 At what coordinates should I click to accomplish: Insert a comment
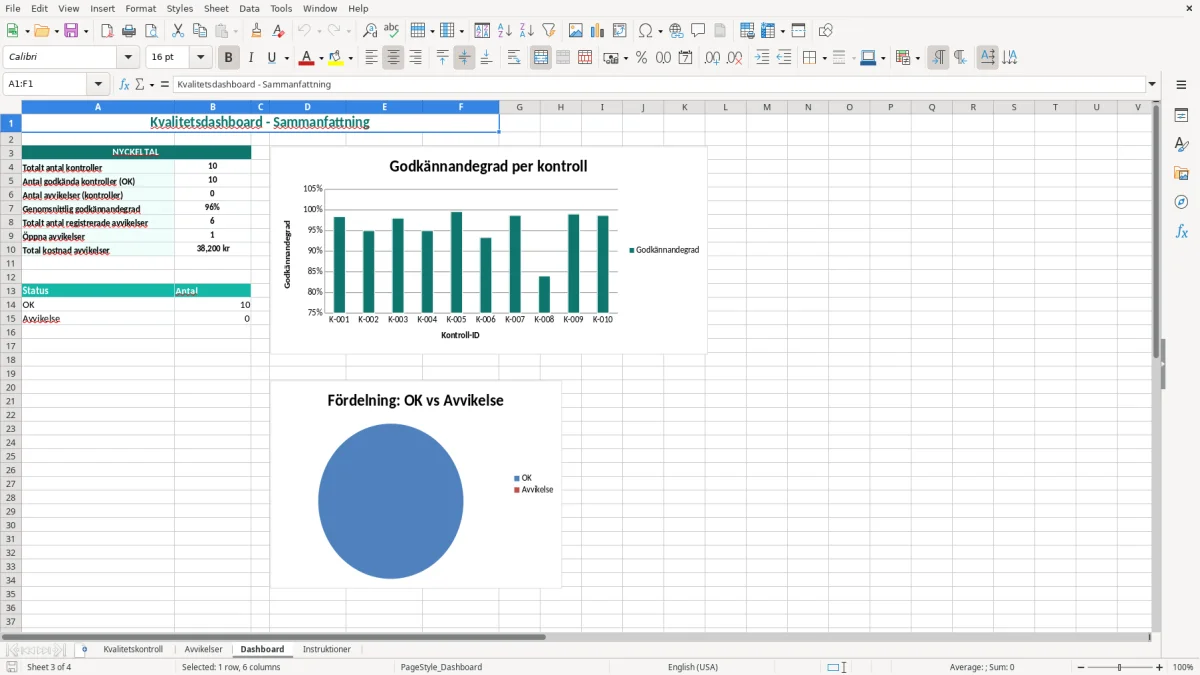[698, 31]
